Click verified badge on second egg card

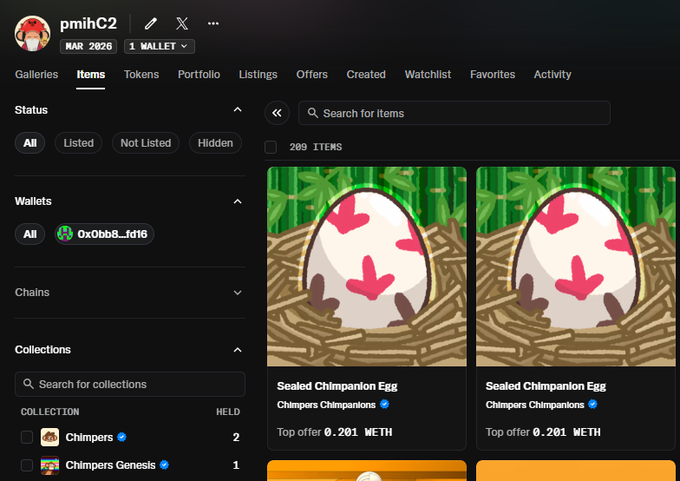coord(593,404)
